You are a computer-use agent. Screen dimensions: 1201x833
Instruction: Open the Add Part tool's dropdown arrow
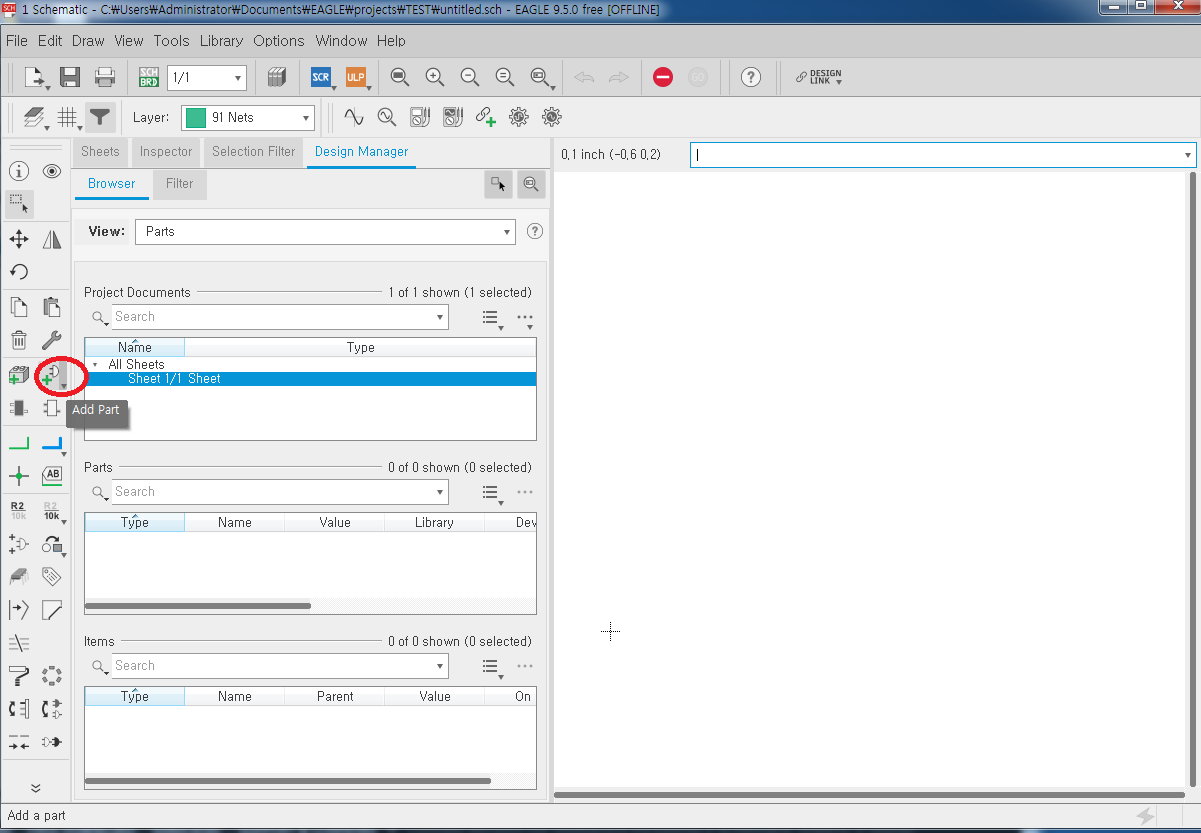64,386
